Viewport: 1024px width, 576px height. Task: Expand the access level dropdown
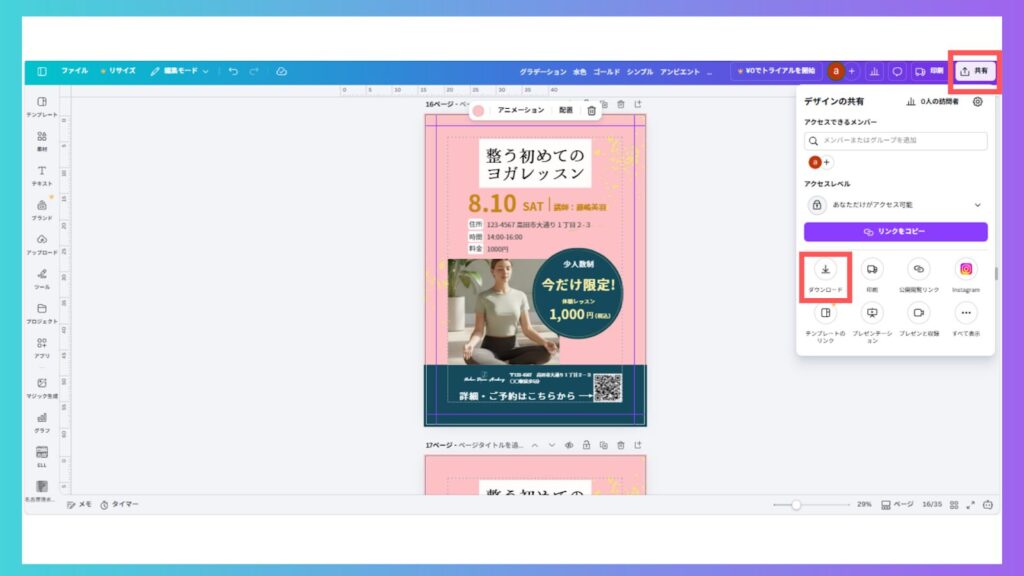(x=977, y=205)
